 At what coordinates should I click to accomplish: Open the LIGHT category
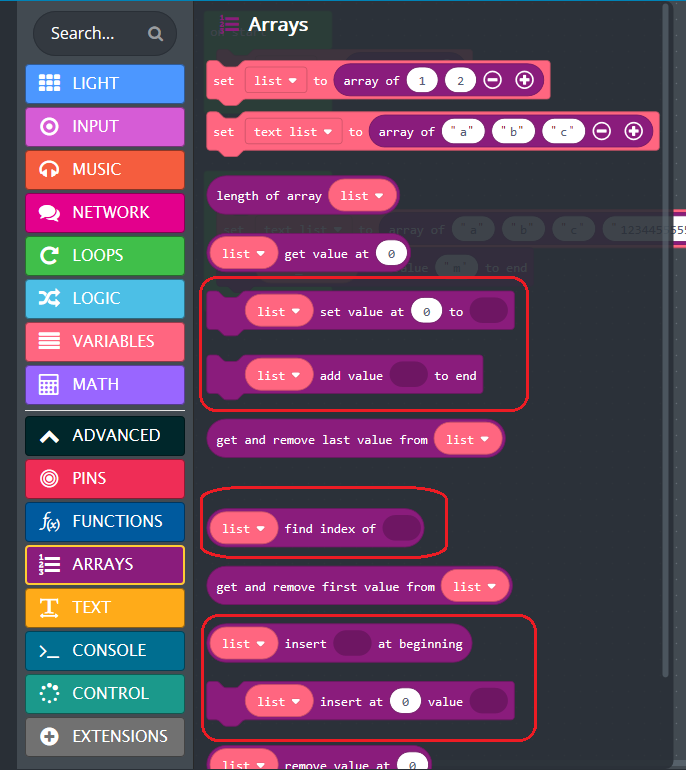point(105,83)
